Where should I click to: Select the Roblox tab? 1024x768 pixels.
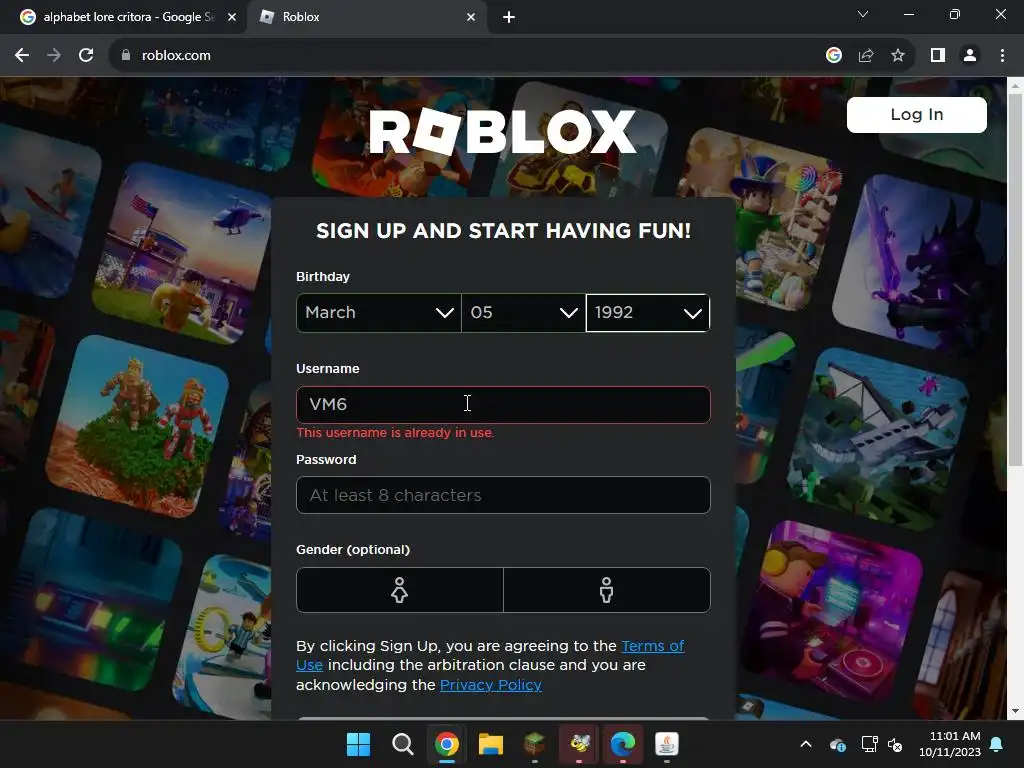tap(368, 18)
